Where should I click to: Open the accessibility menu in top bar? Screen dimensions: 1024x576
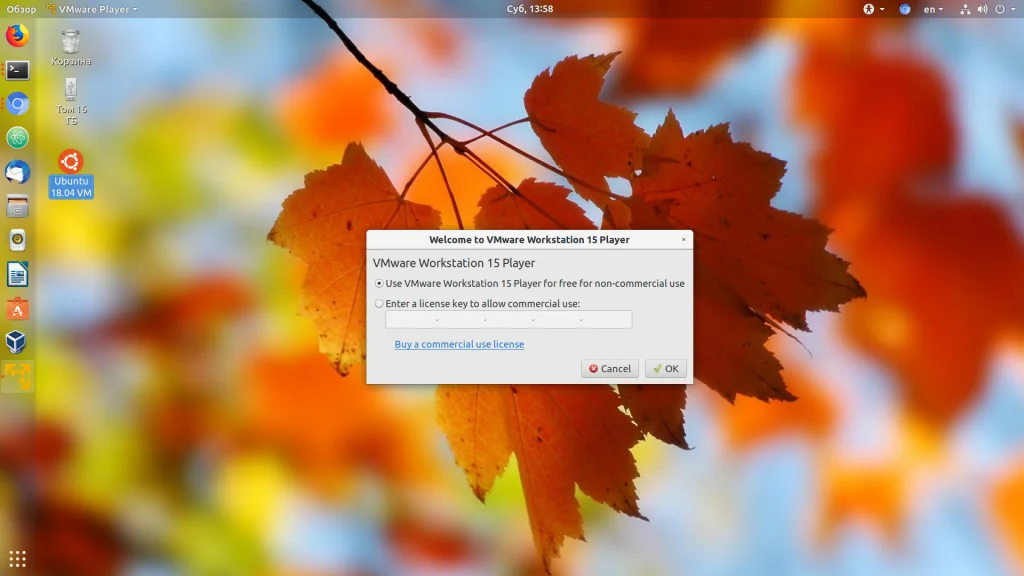873,9
